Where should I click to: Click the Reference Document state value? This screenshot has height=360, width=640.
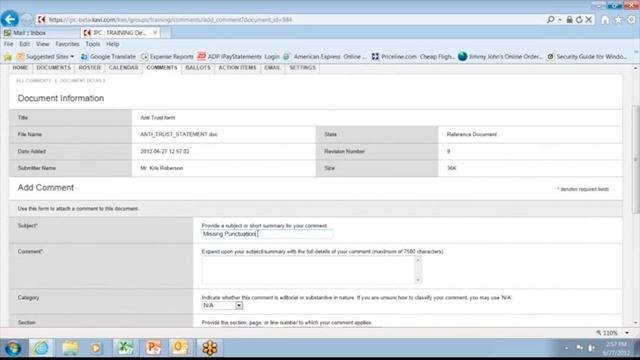point(471,134)
